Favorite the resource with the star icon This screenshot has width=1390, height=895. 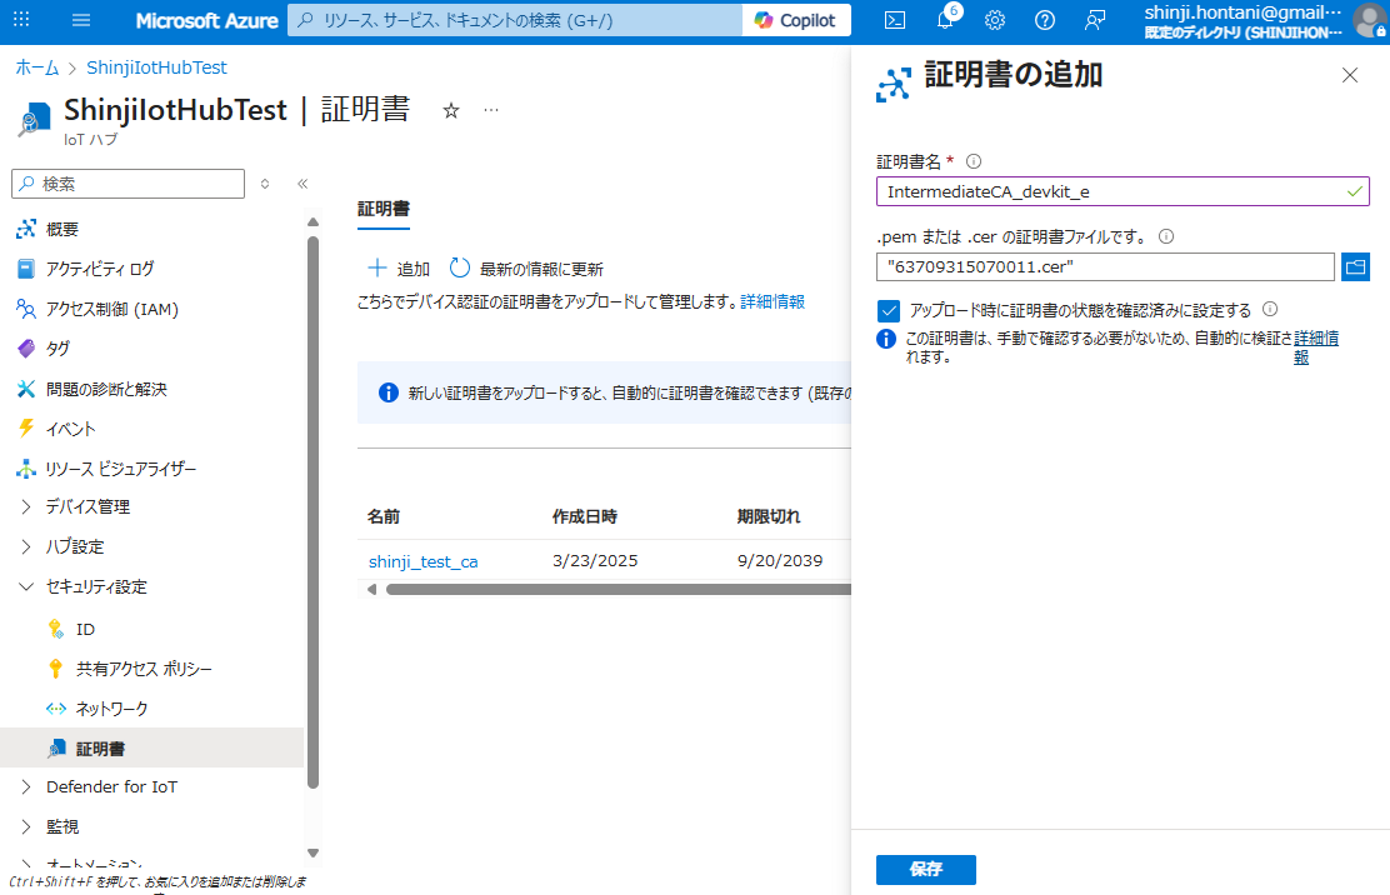pos(451,111)
